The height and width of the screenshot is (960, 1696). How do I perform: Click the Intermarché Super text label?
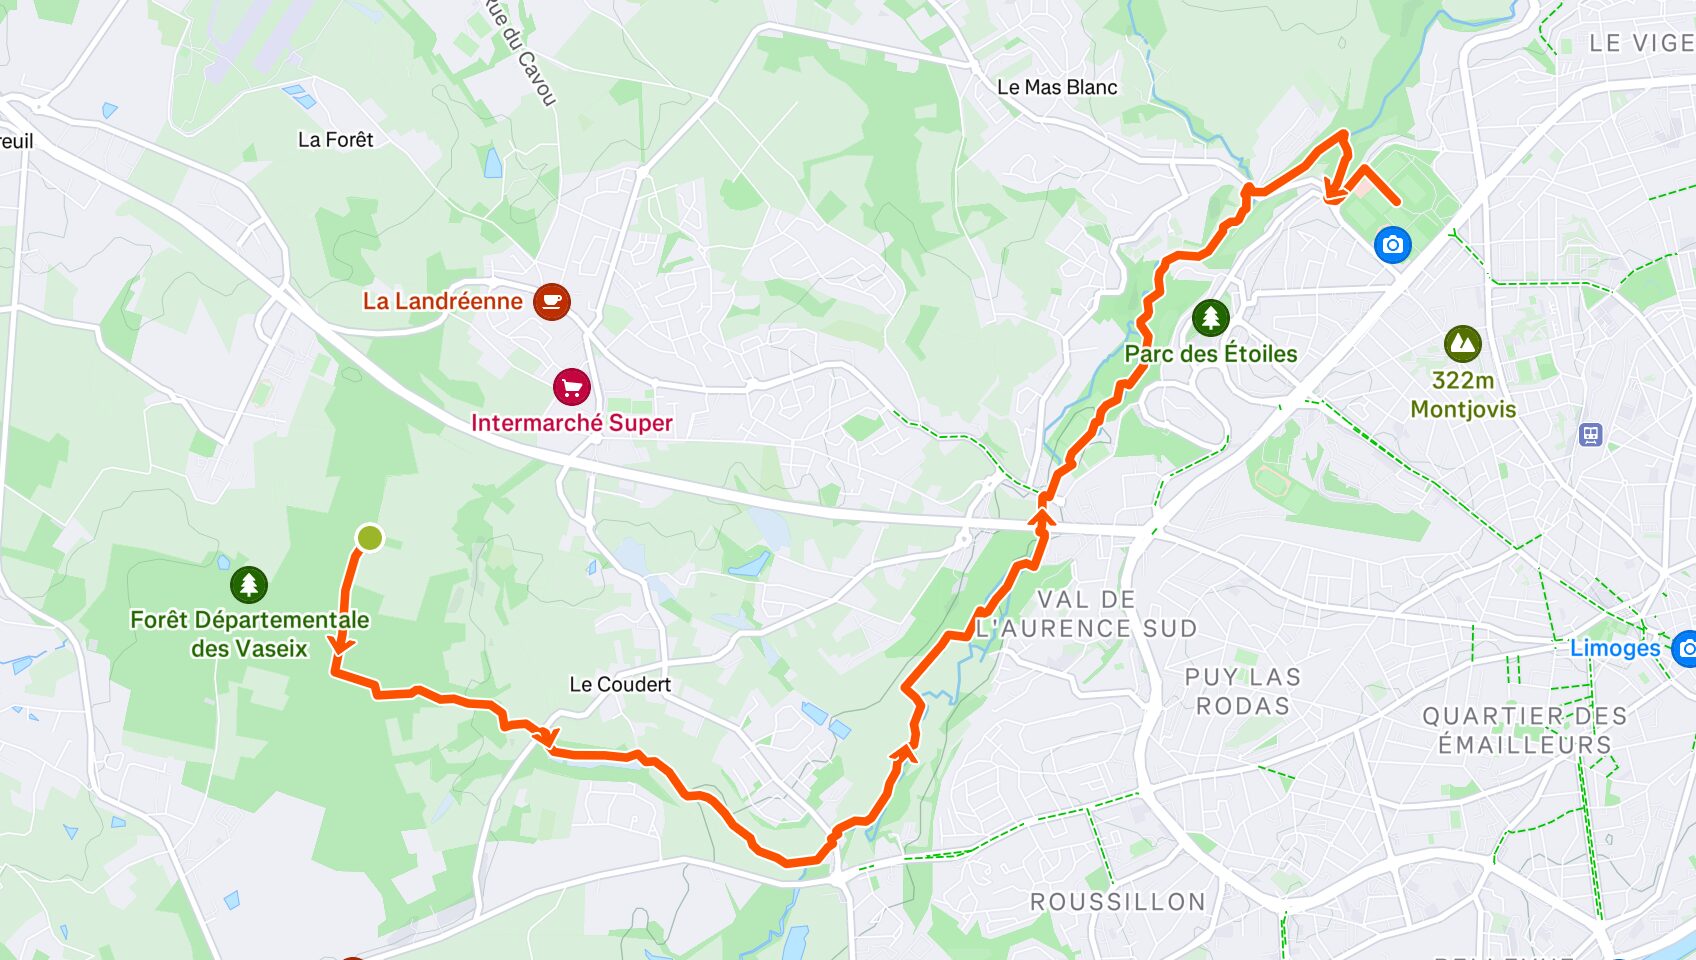[x=571, y=423]
